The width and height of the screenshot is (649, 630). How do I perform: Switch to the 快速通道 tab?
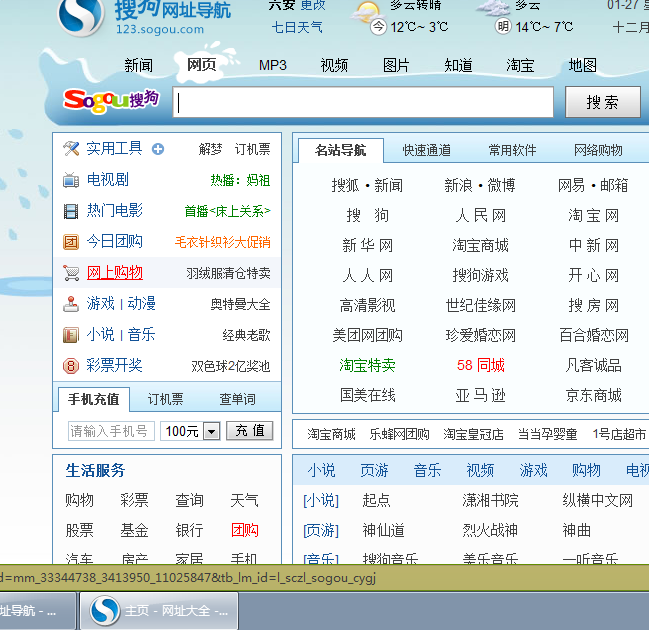point(427,150)
